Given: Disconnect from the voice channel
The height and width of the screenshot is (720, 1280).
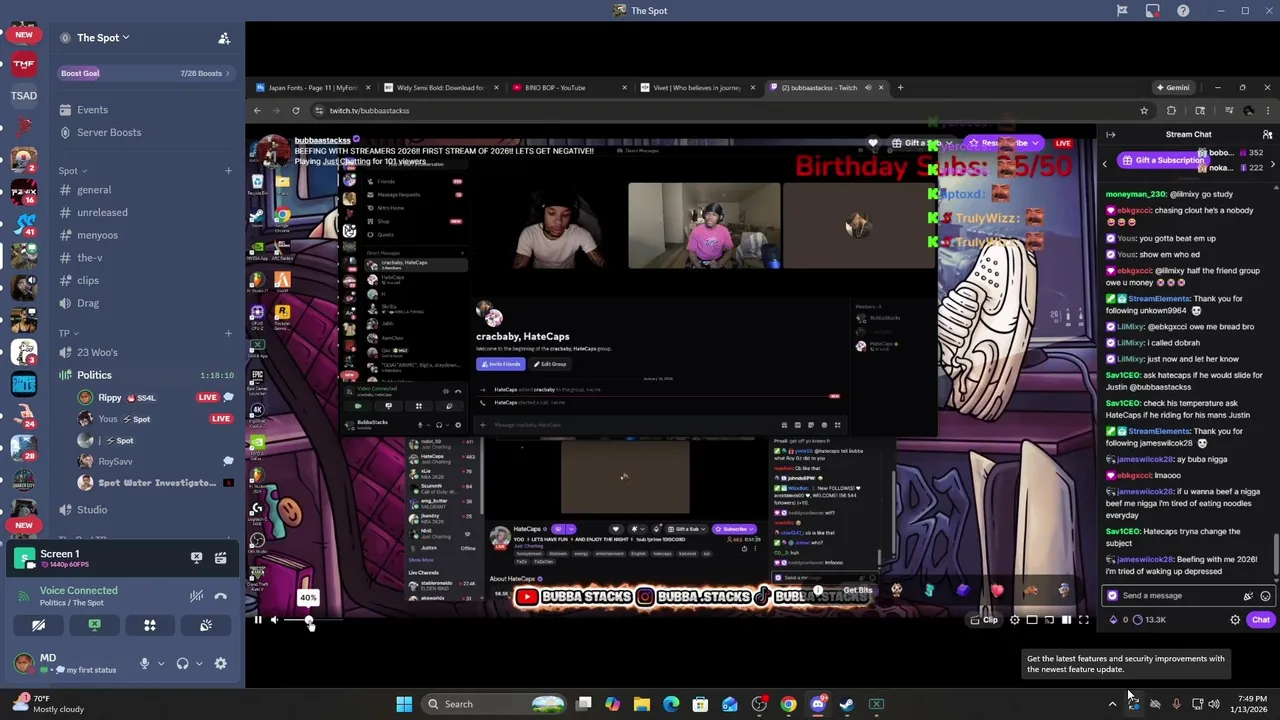Looking at the screenshot, I should pos(220,596).
